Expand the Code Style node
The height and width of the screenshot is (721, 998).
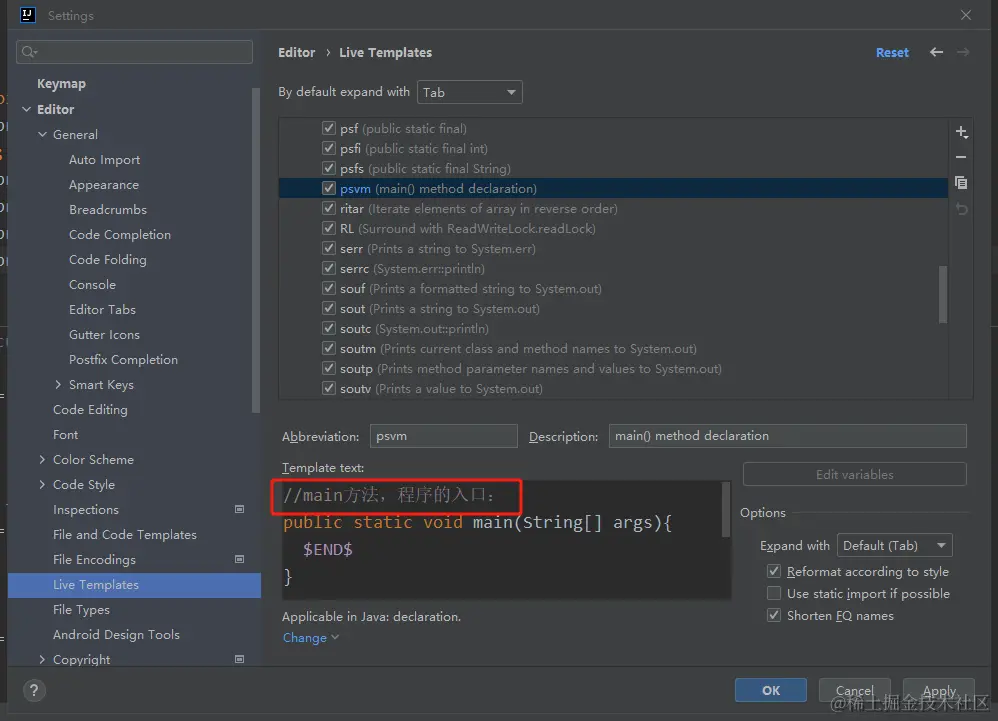43,484
